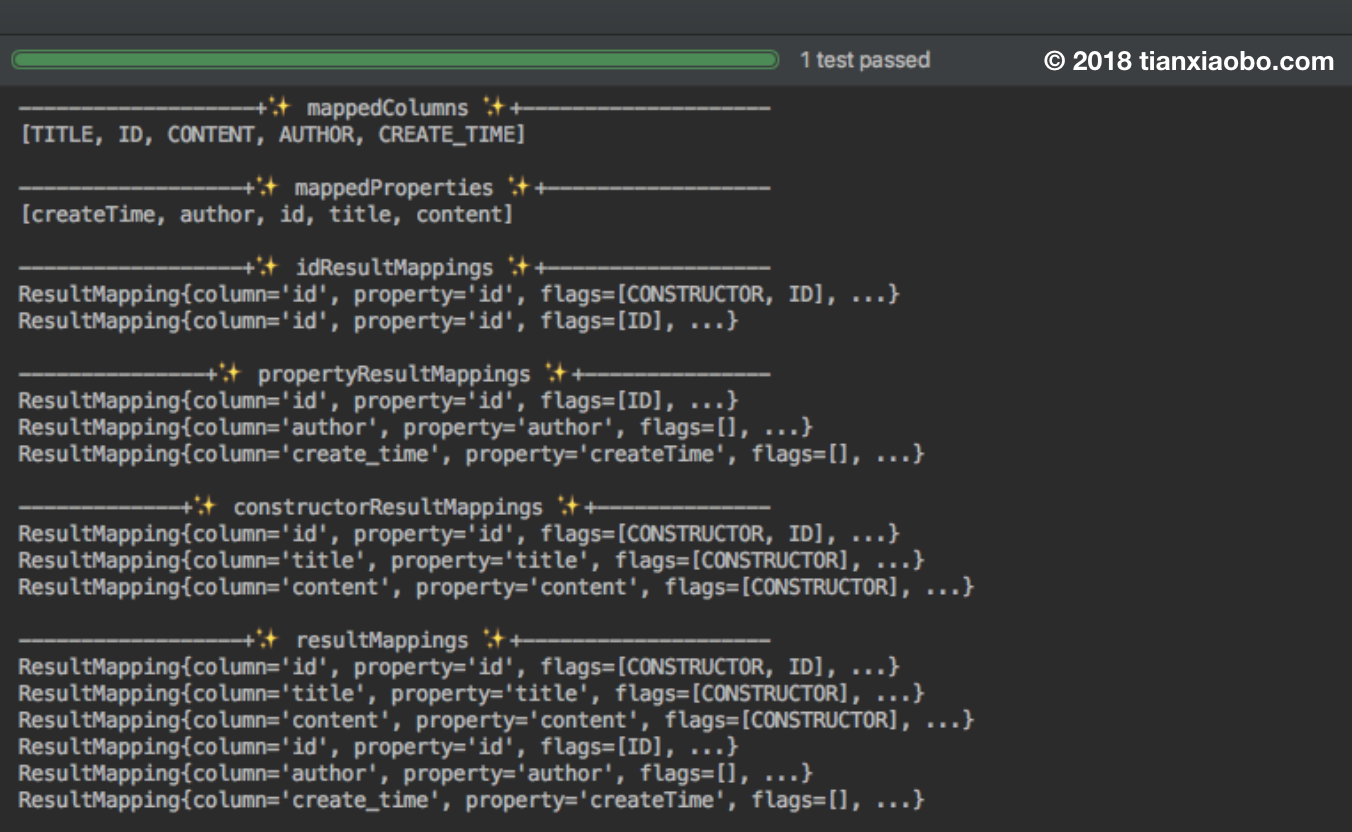1352x832 pixels.
Task: Click the content mapping line under constructorResultMappings
Action: pyautogui.click(x=496, y=587)
